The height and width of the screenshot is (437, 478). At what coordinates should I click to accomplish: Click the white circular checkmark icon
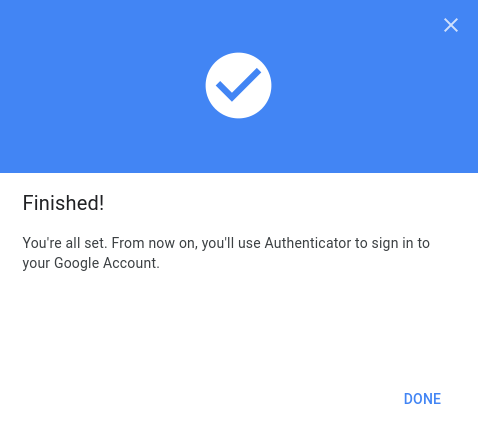[x=238, y=85]
